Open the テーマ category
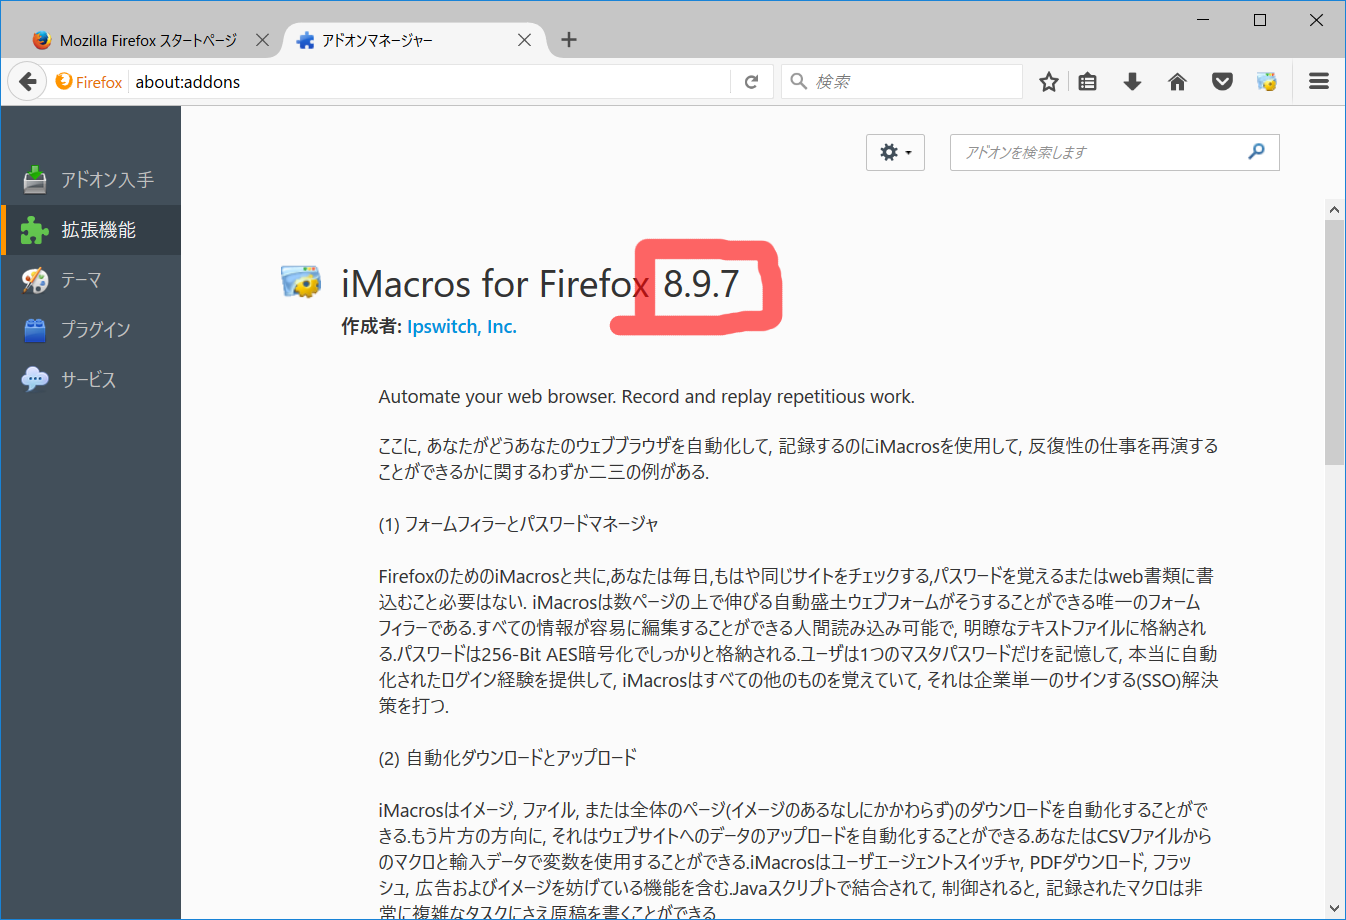This screenshot has width=1346, height=920. coord(80,280)
